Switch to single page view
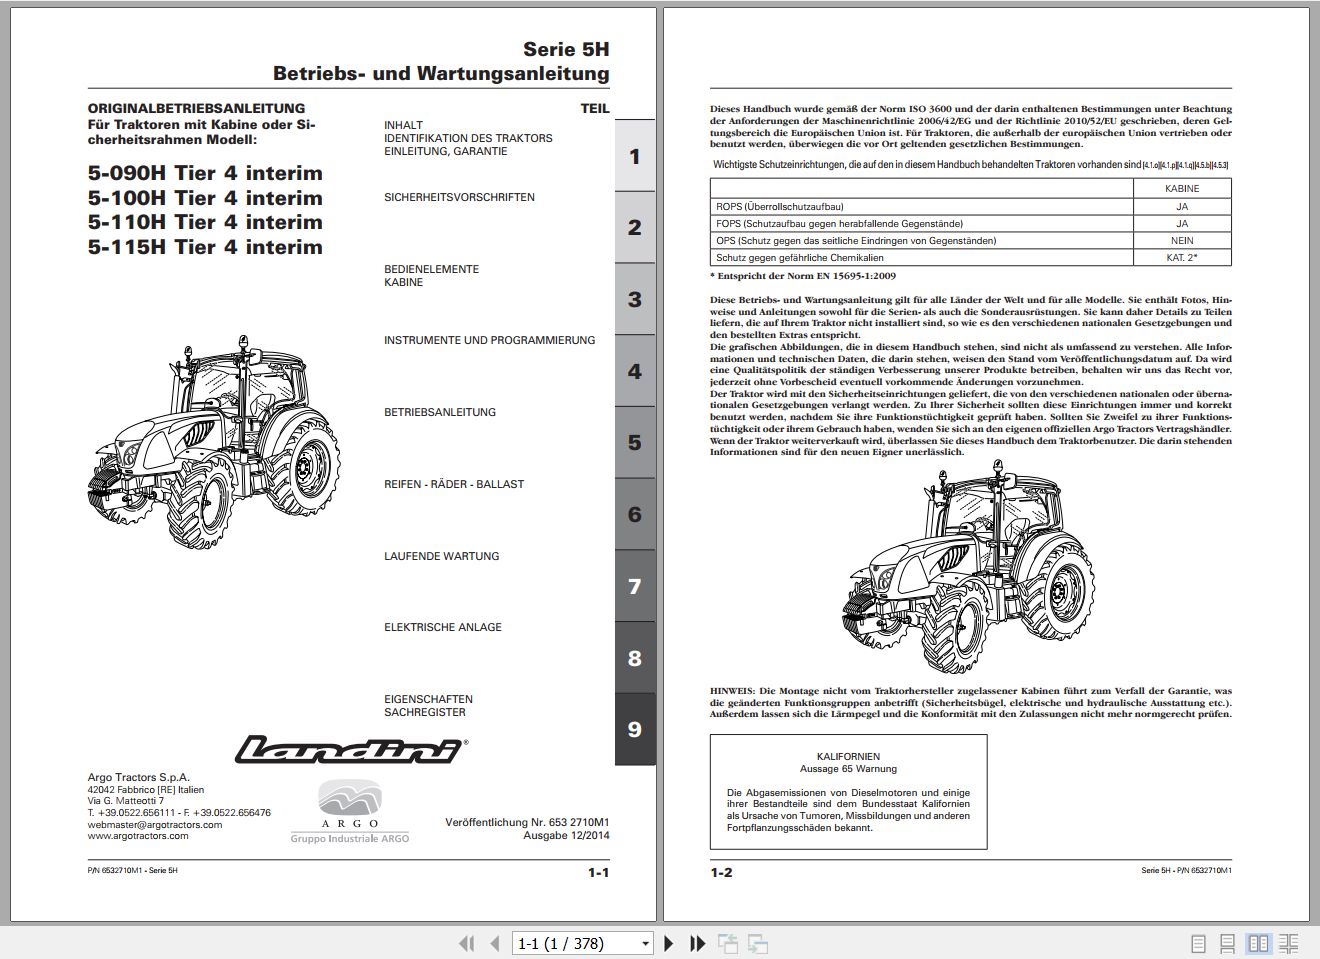This screenshot has height=959, width=1320. 1199,943
